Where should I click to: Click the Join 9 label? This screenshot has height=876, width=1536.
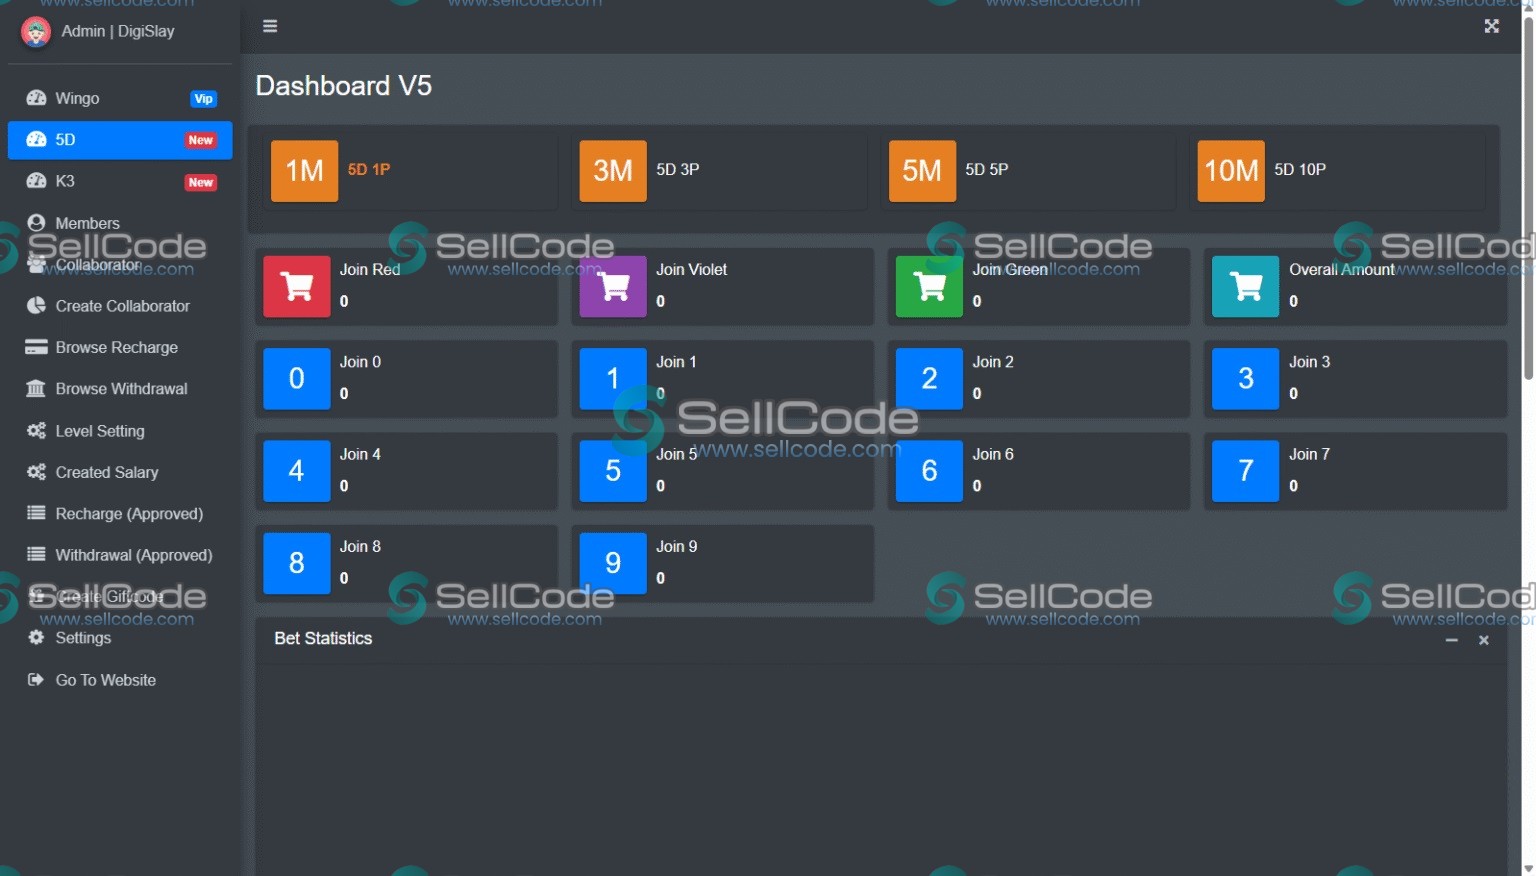tap(677, 546)
